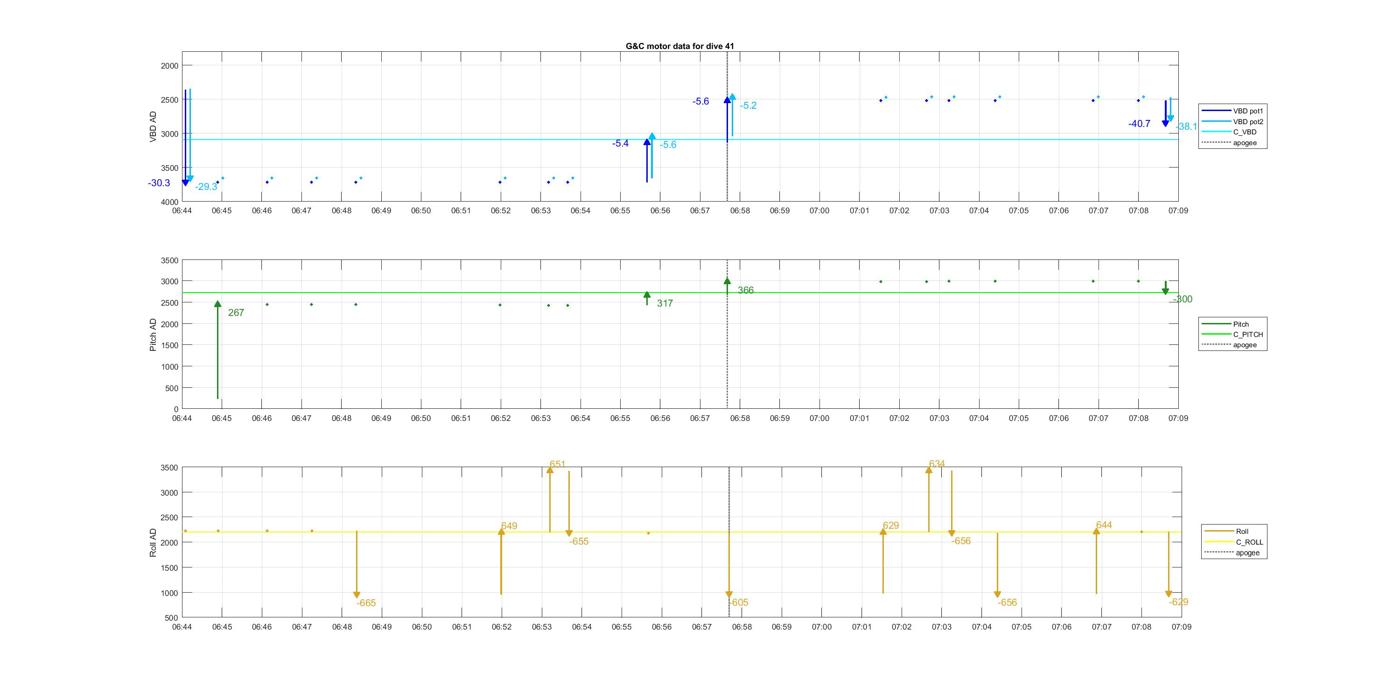
Task: Click the dark blue '-5.4' data label
Action: tap(621, 144)
